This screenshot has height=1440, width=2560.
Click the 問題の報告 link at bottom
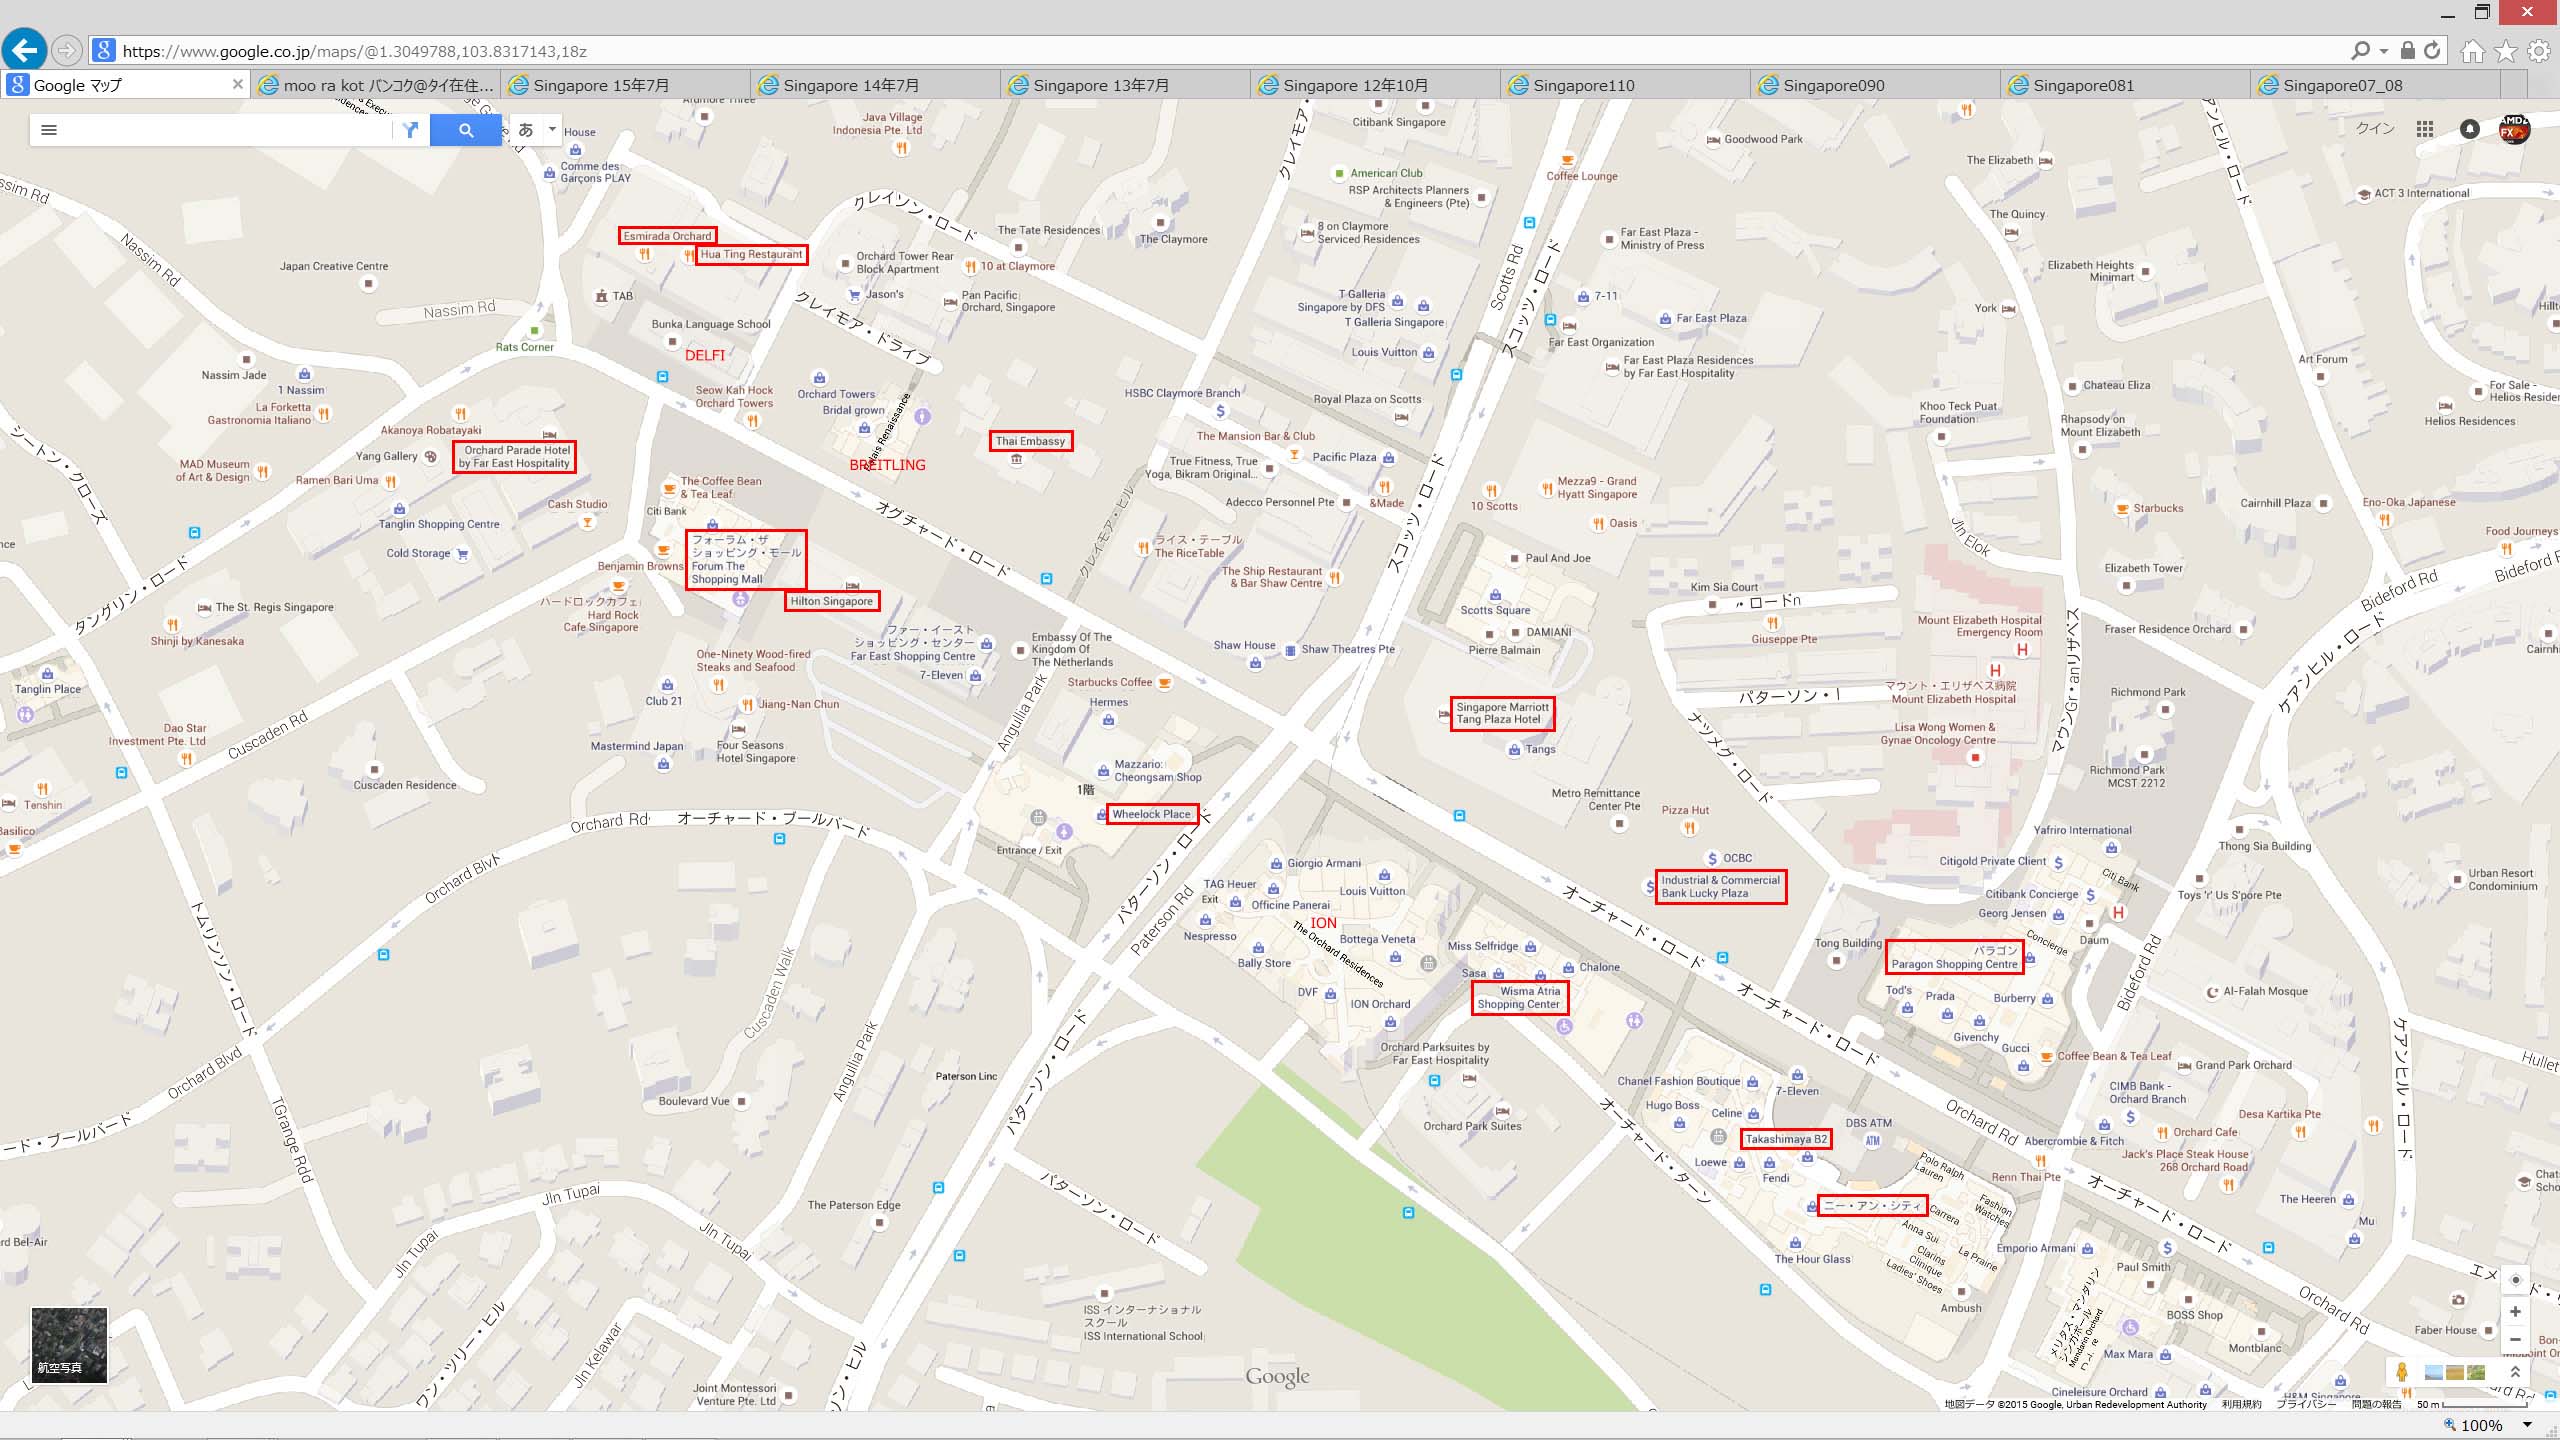pos(2376,1404)
